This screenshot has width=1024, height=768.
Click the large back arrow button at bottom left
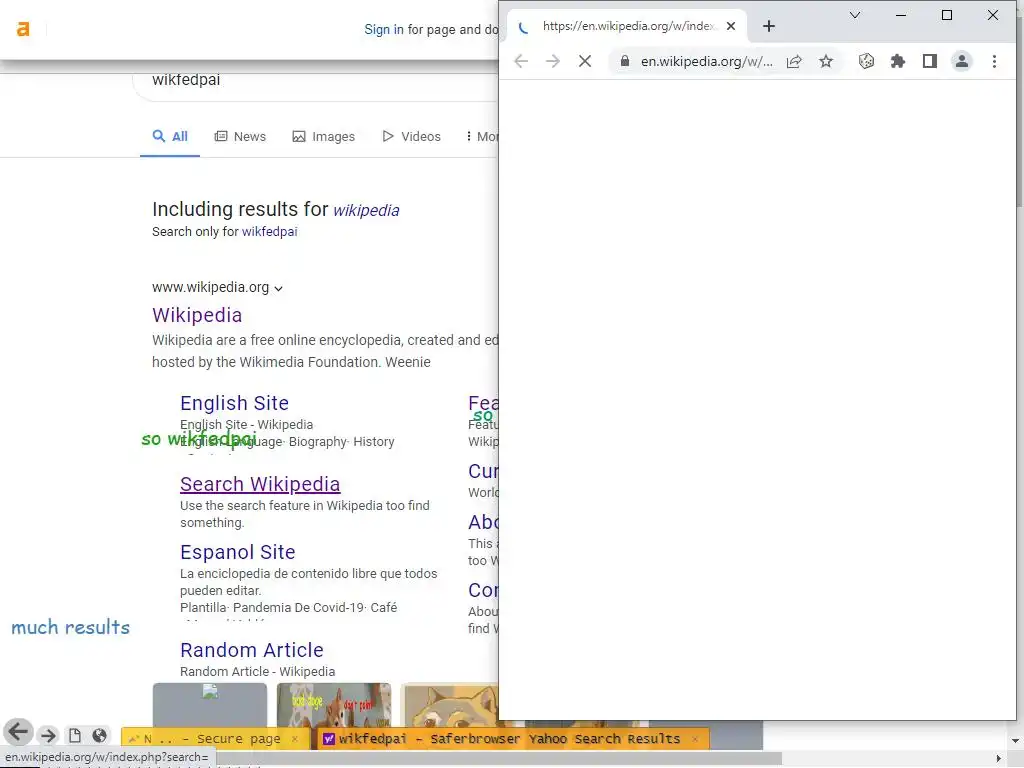[18, 732]
